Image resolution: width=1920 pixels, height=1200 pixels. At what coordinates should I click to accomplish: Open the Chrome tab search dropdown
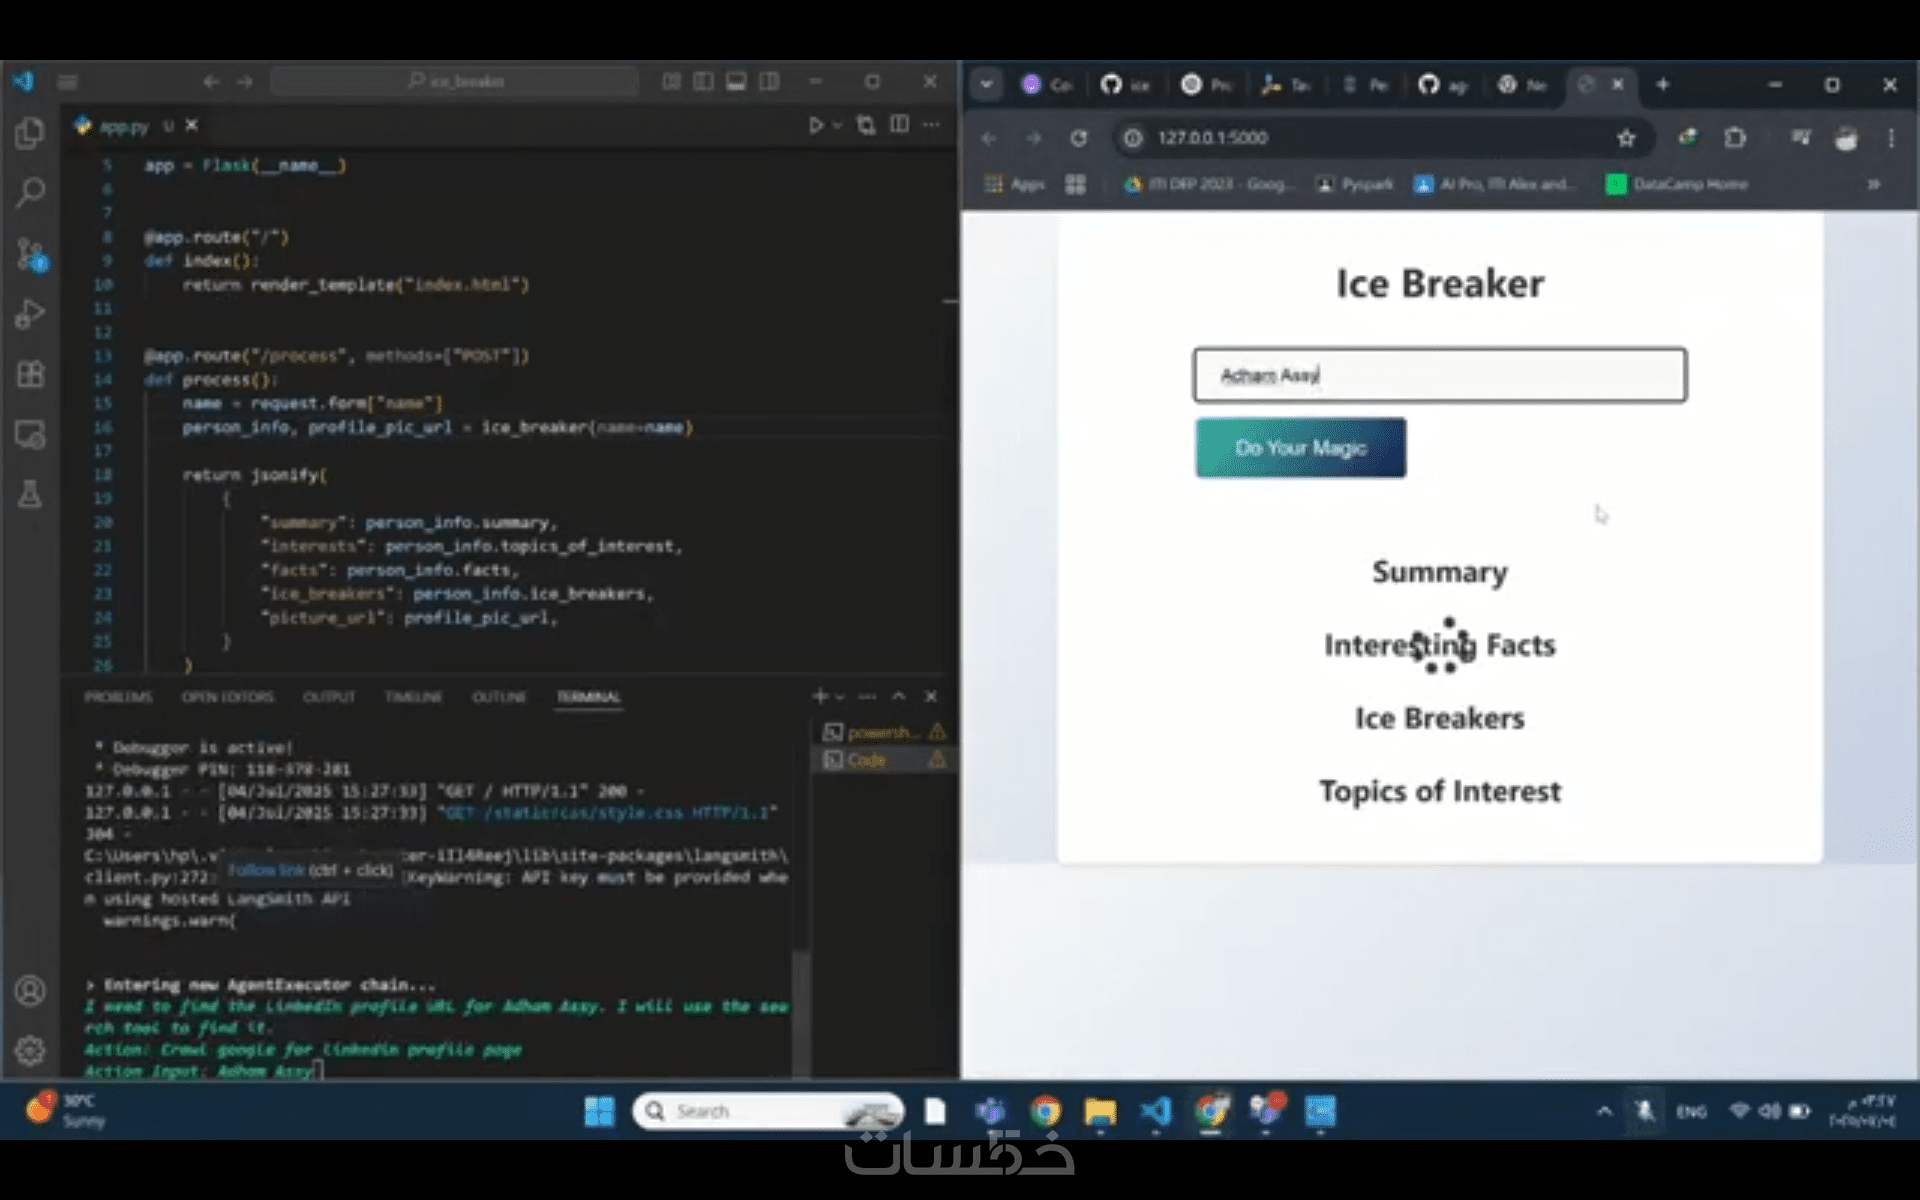986,85
